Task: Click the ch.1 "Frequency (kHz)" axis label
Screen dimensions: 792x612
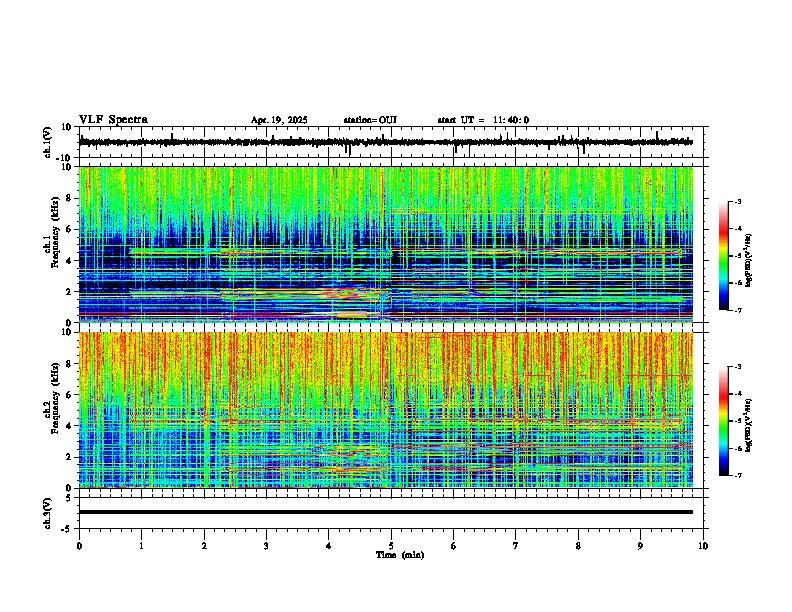Action: [x=55, y=231]
